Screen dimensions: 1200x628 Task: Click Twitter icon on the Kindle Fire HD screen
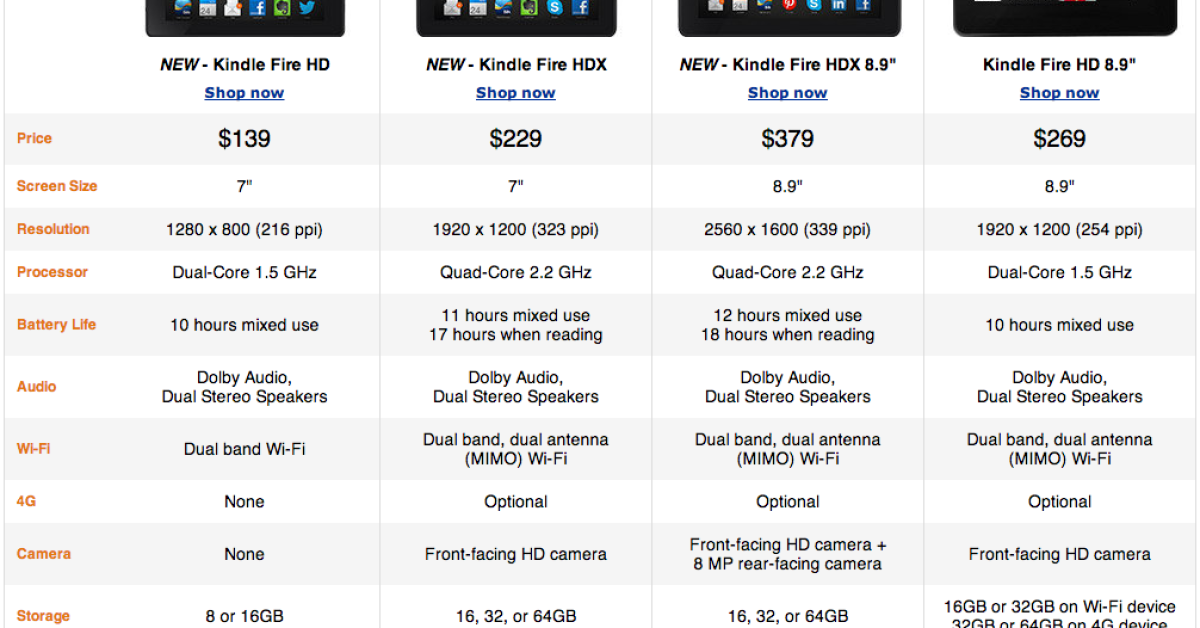pyautogui.click(x=307, y=8)
